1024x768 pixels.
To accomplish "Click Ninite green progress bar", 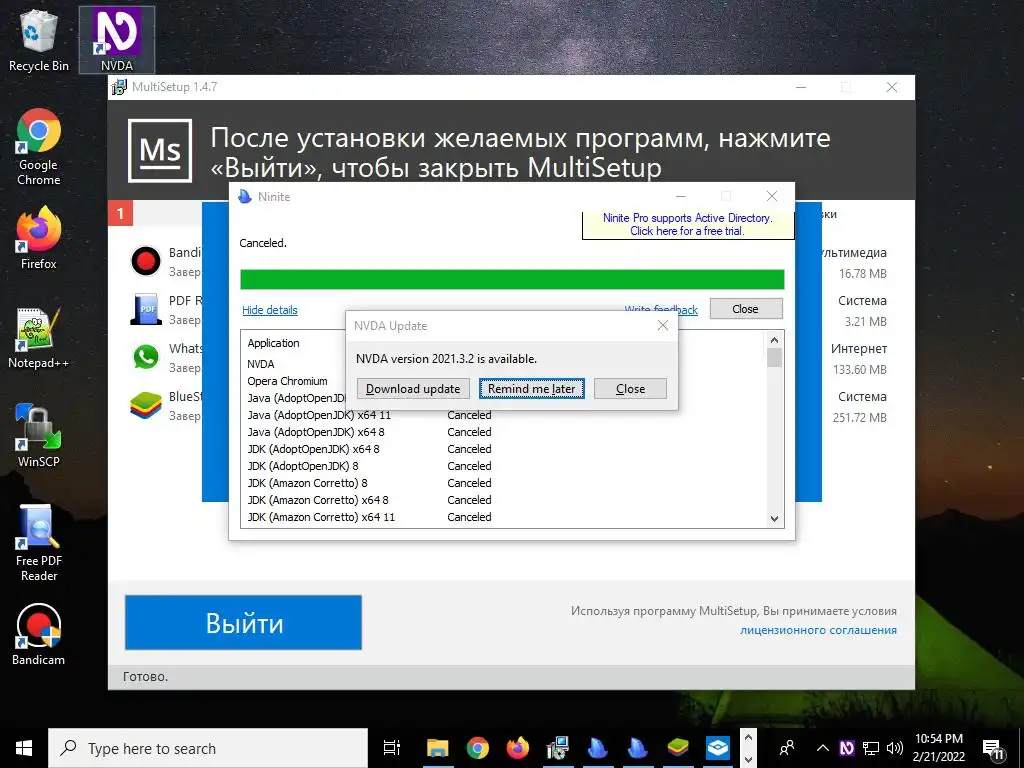I will coord(512,280).
